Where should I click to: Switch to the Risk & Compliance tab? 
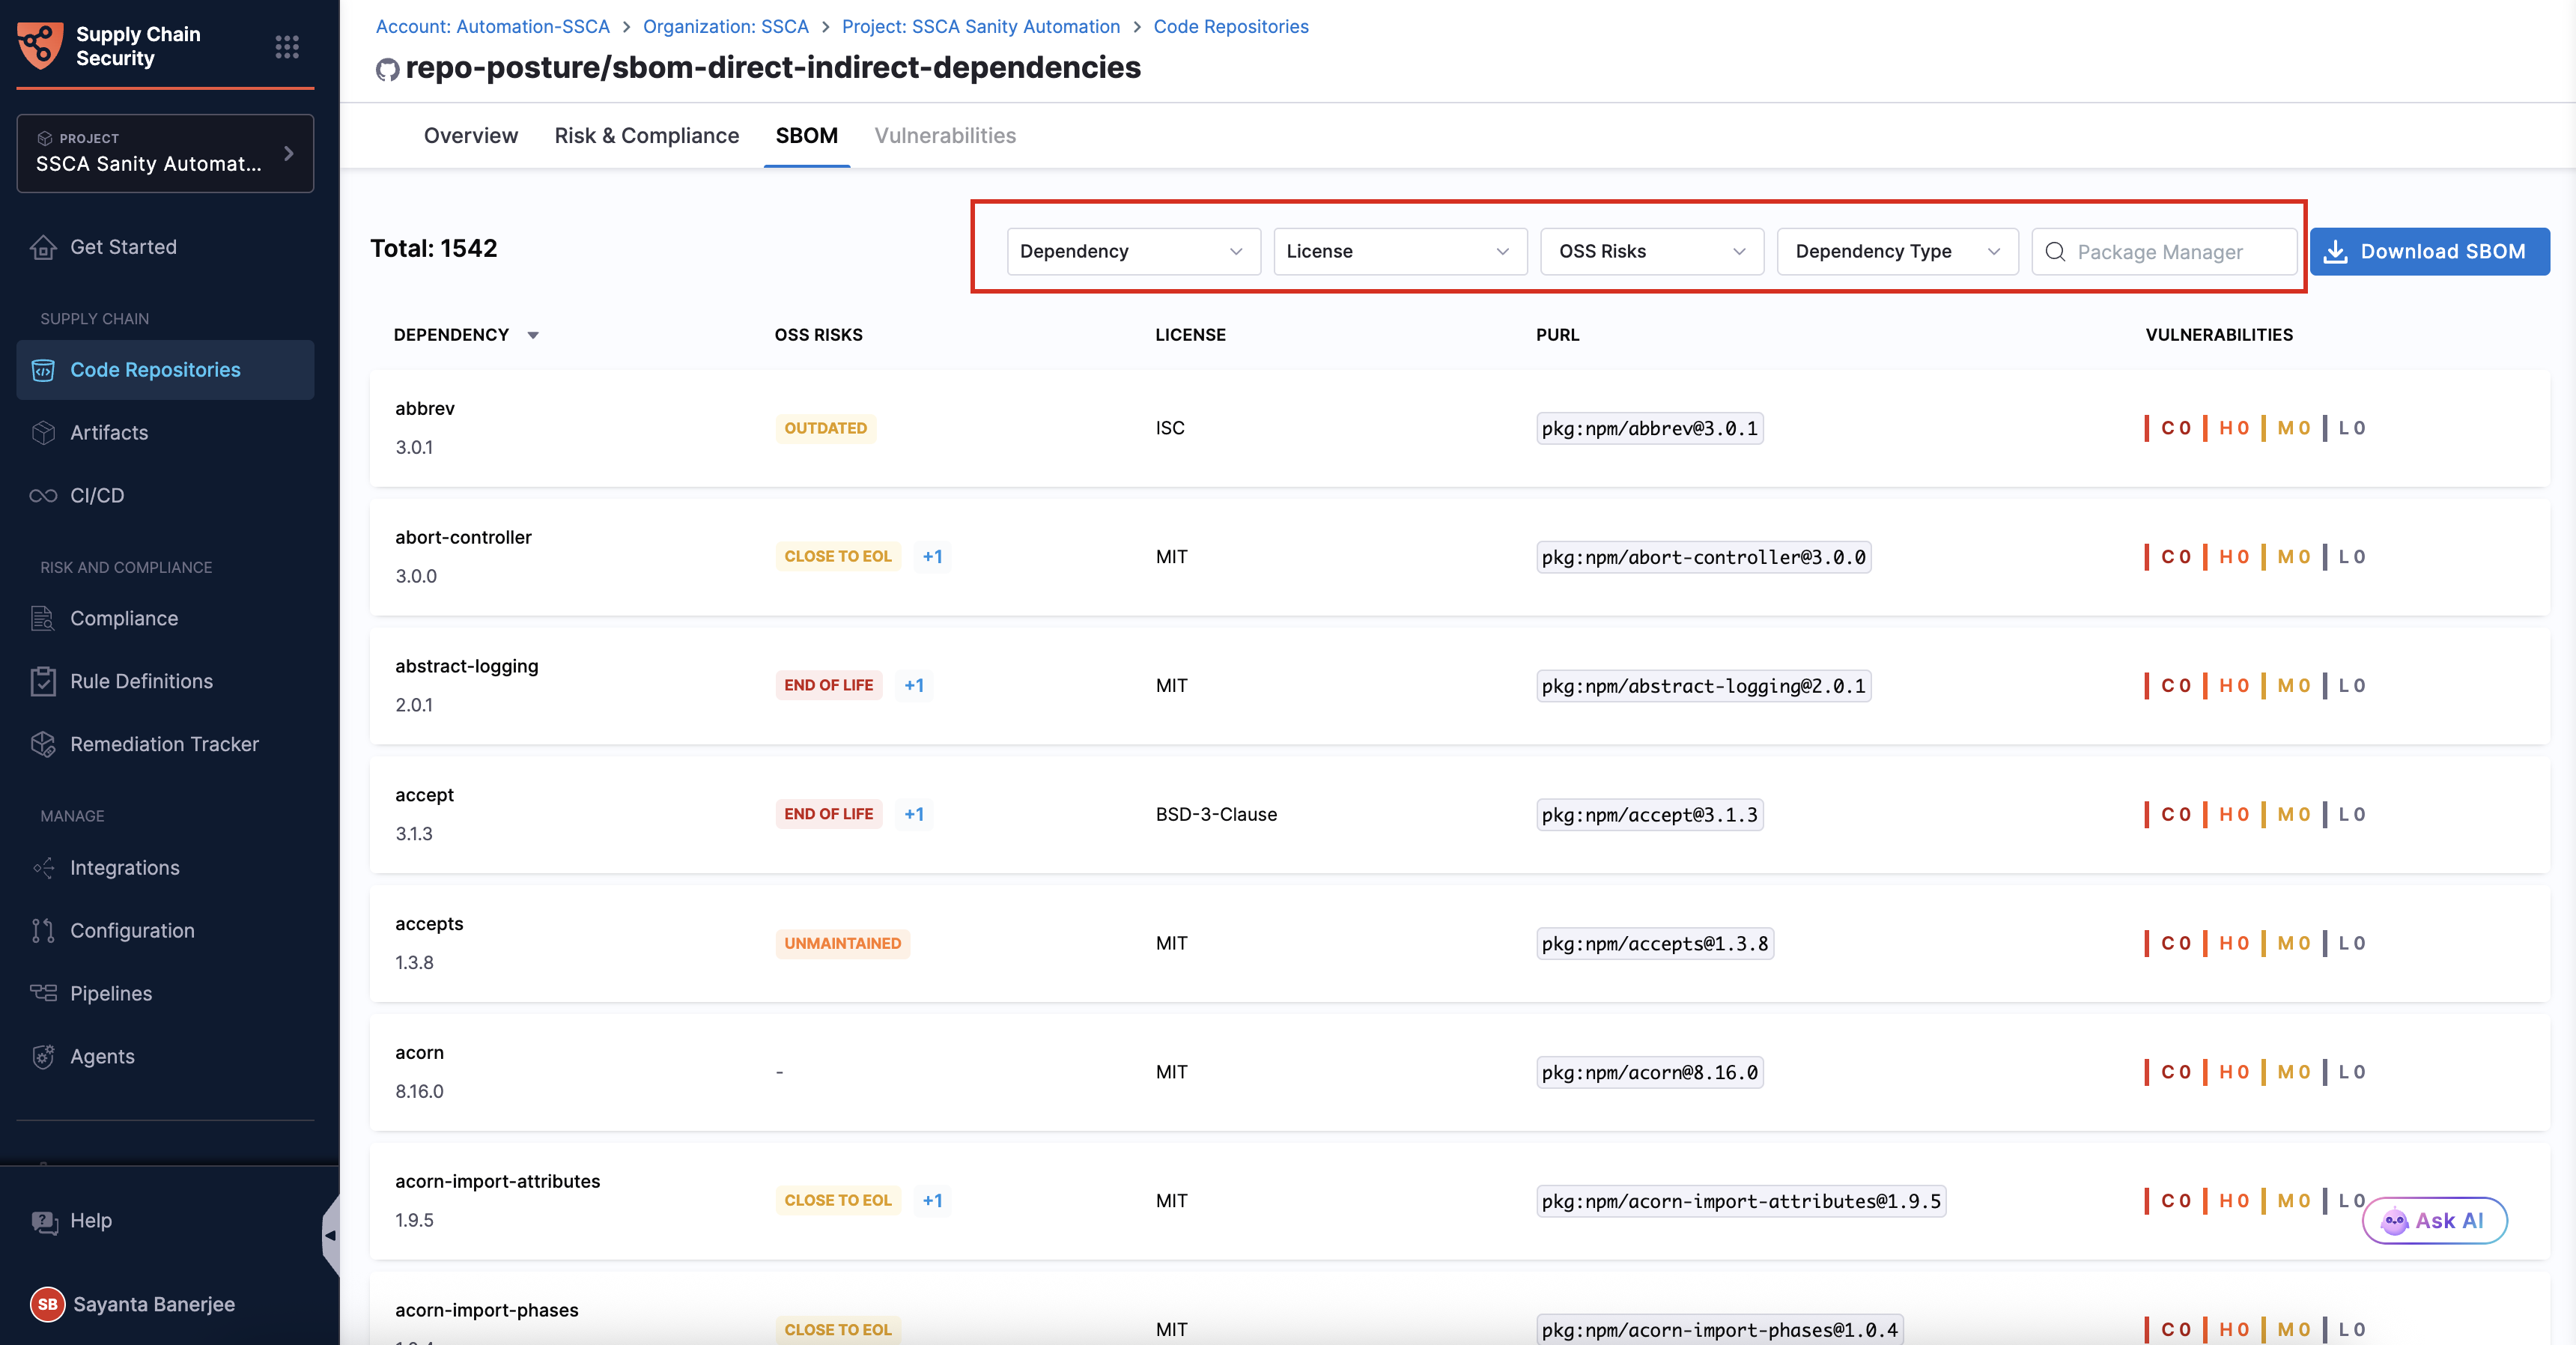click(646, 135)
